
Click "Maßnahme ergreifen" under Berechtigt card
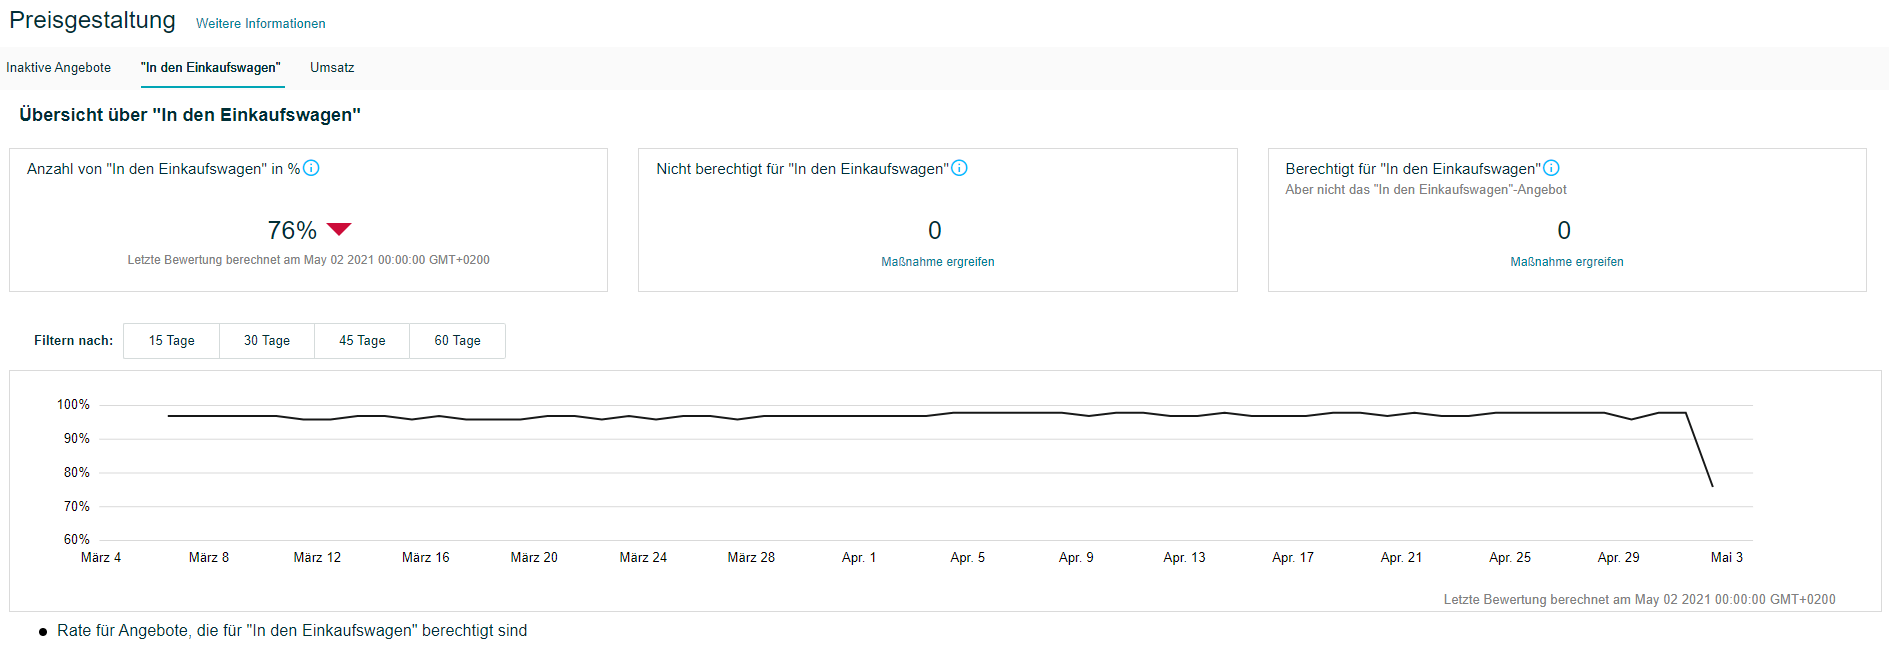[1566, 262]
